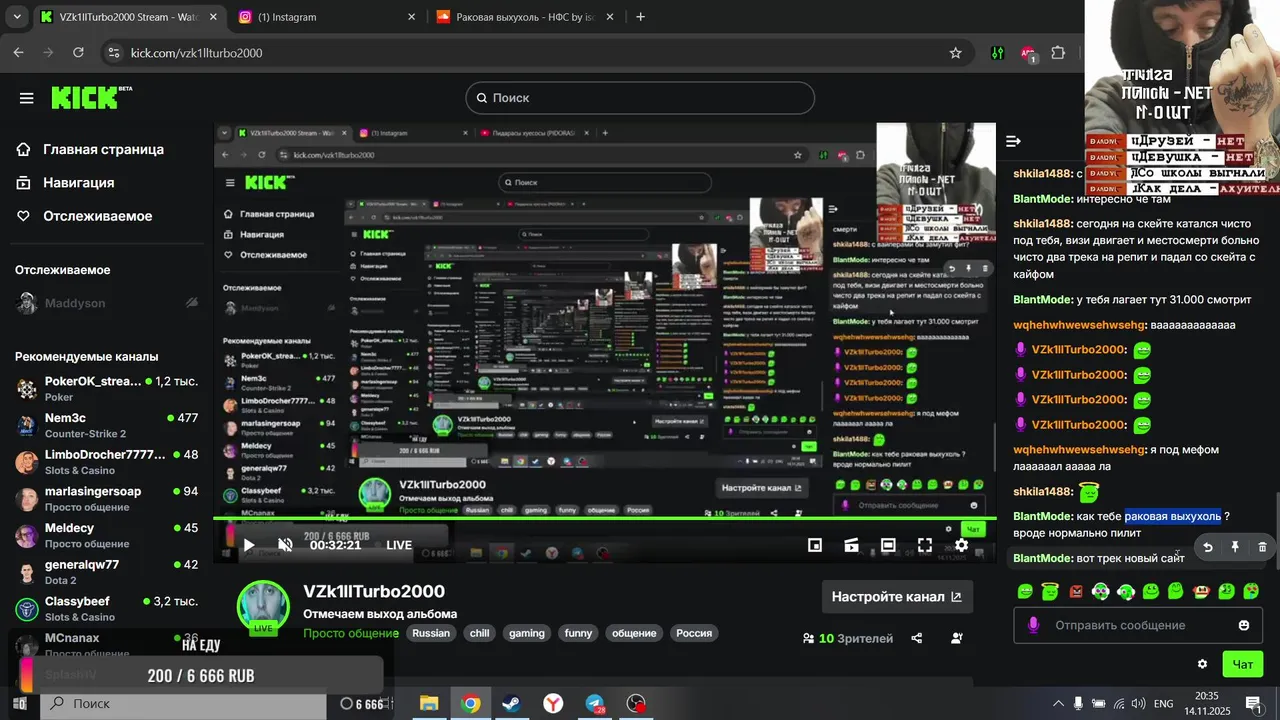
Task: Insert the crying heart-eyes emote at row end
Action: point(1251,591)
